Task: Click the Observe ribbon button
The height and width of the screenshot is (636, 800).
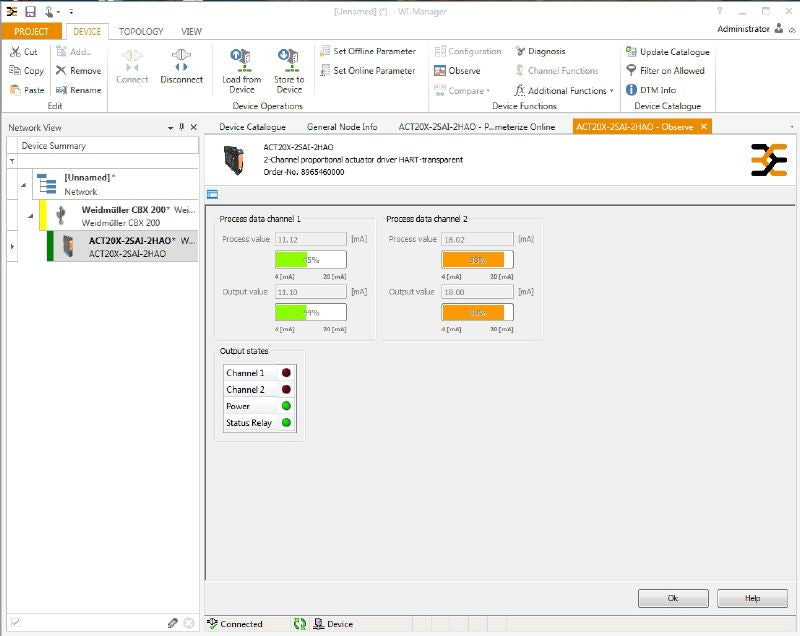Action: click(x=457, y=71)
